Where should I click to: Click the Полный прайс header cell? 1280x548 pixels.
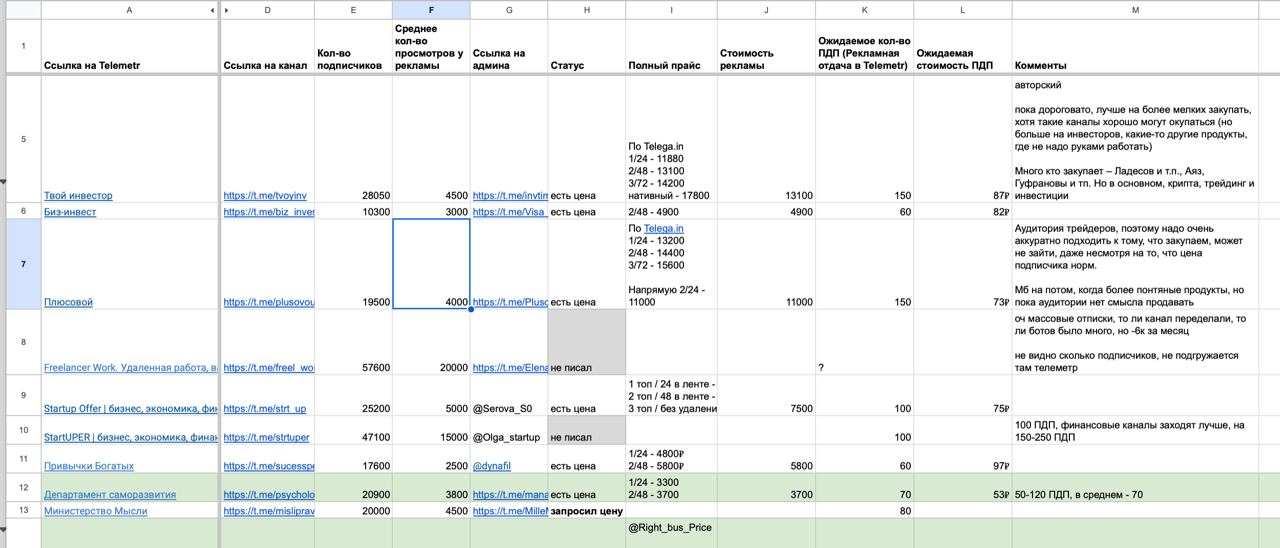[x=671, y=47]
